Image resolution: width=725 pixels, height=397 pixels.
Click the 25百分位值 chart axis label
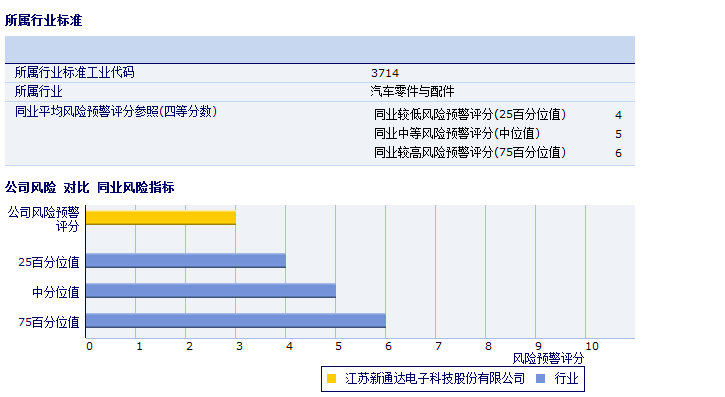point(49,263)
